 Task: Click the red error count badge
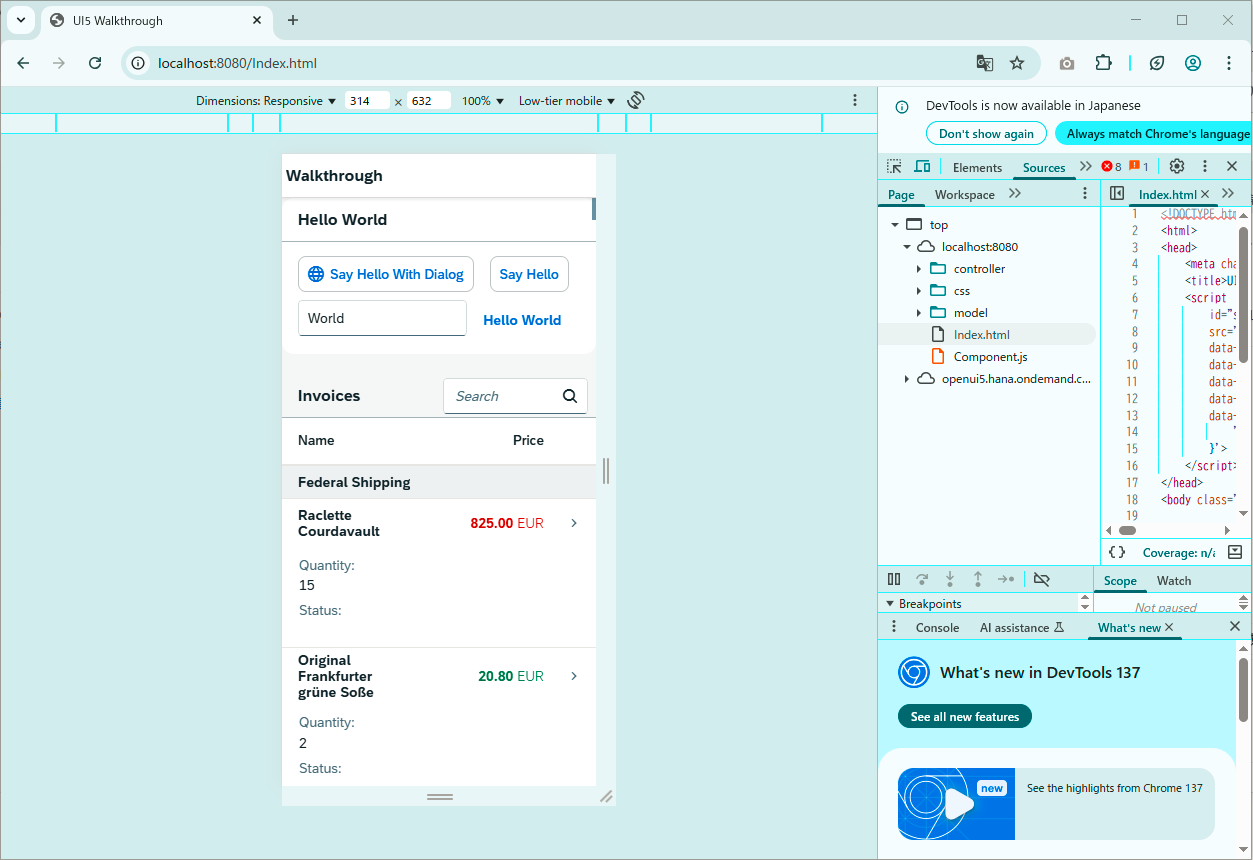click(1111, 167)
